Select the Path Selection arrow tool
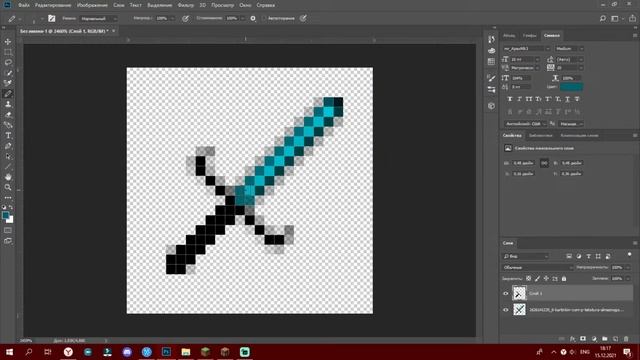This screenshot has height=360, width=640. click(8, 156)
